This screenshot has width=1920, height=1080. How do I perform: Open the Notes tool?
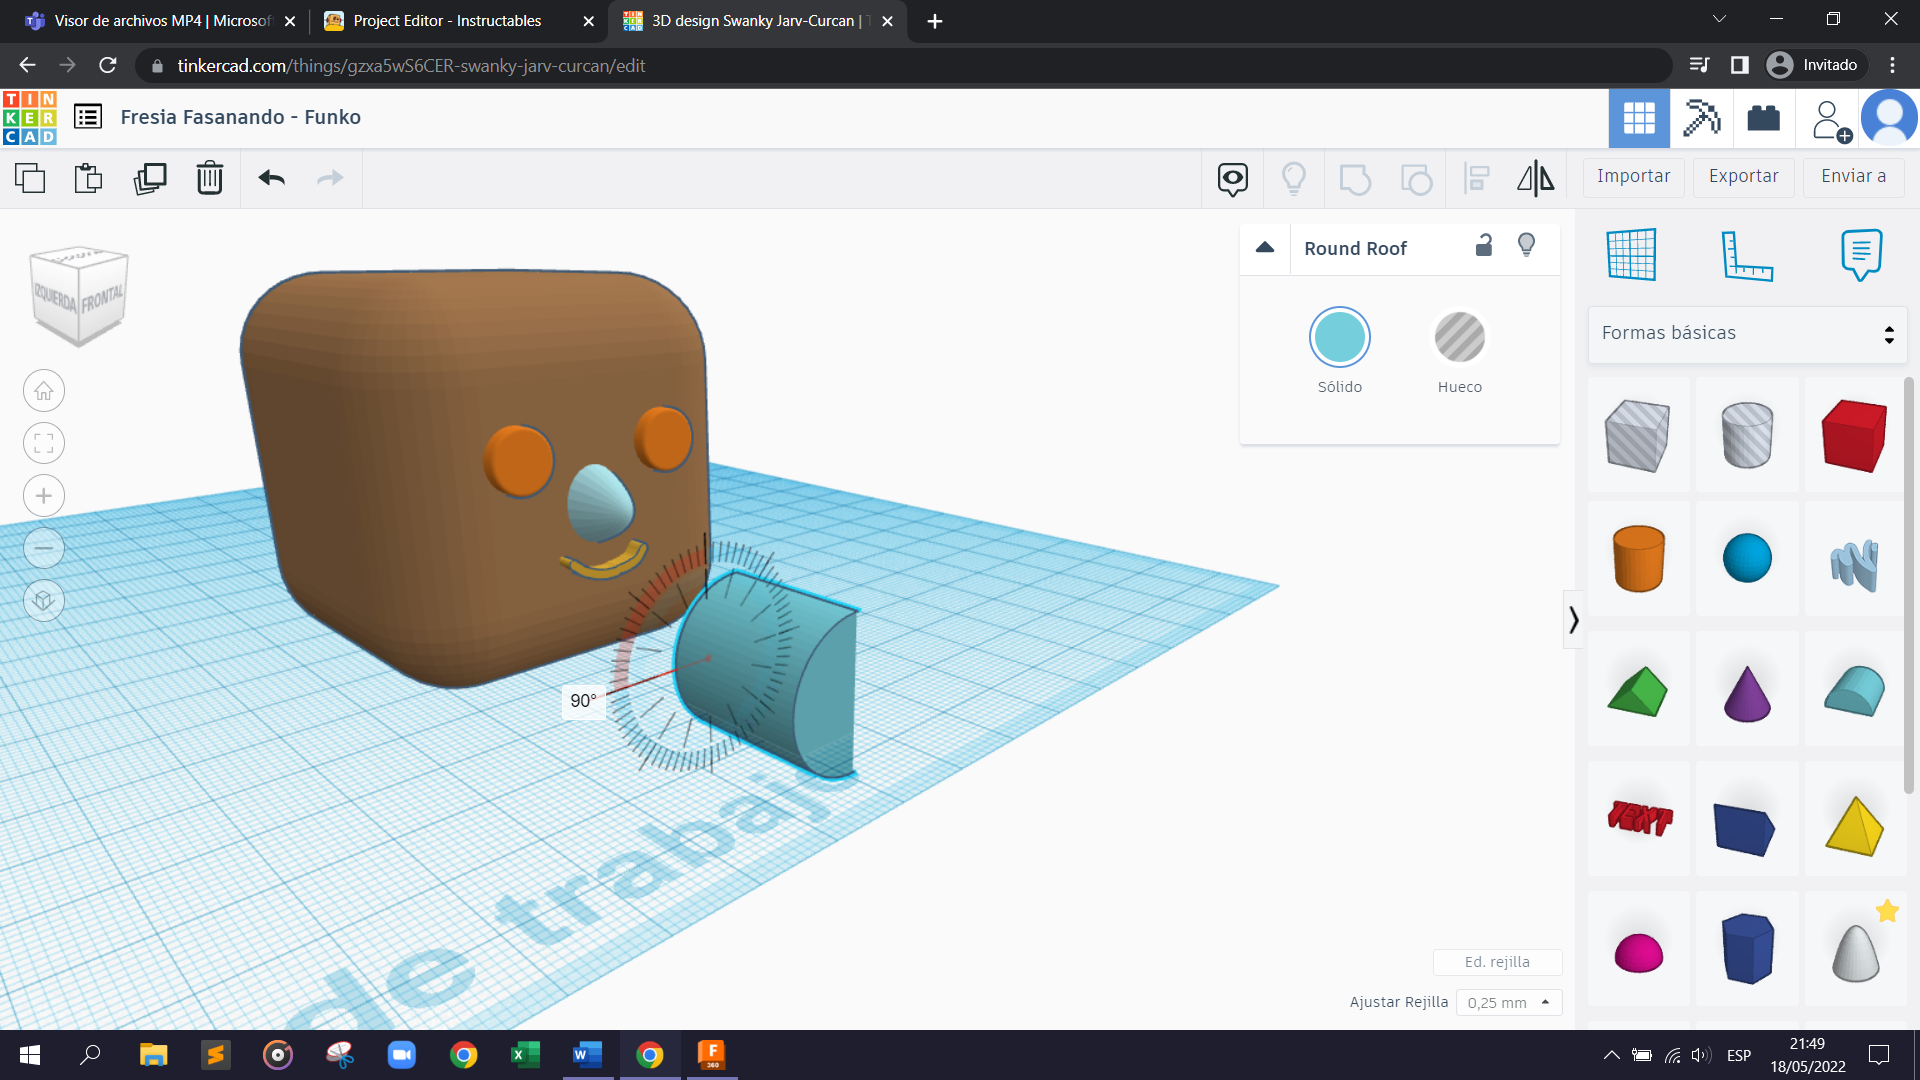click(1860, 255)
